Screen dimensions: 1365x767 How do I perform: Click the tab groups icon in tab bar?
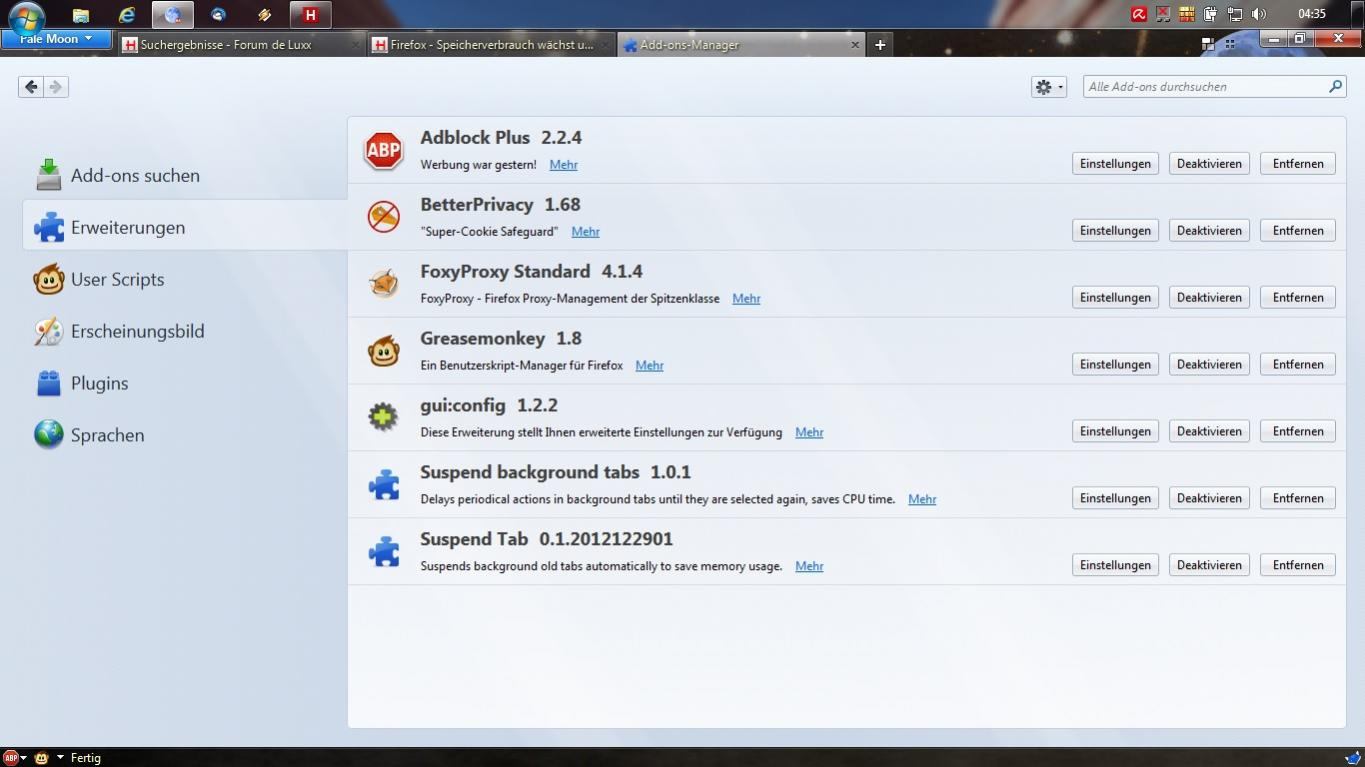(1208, 44)
